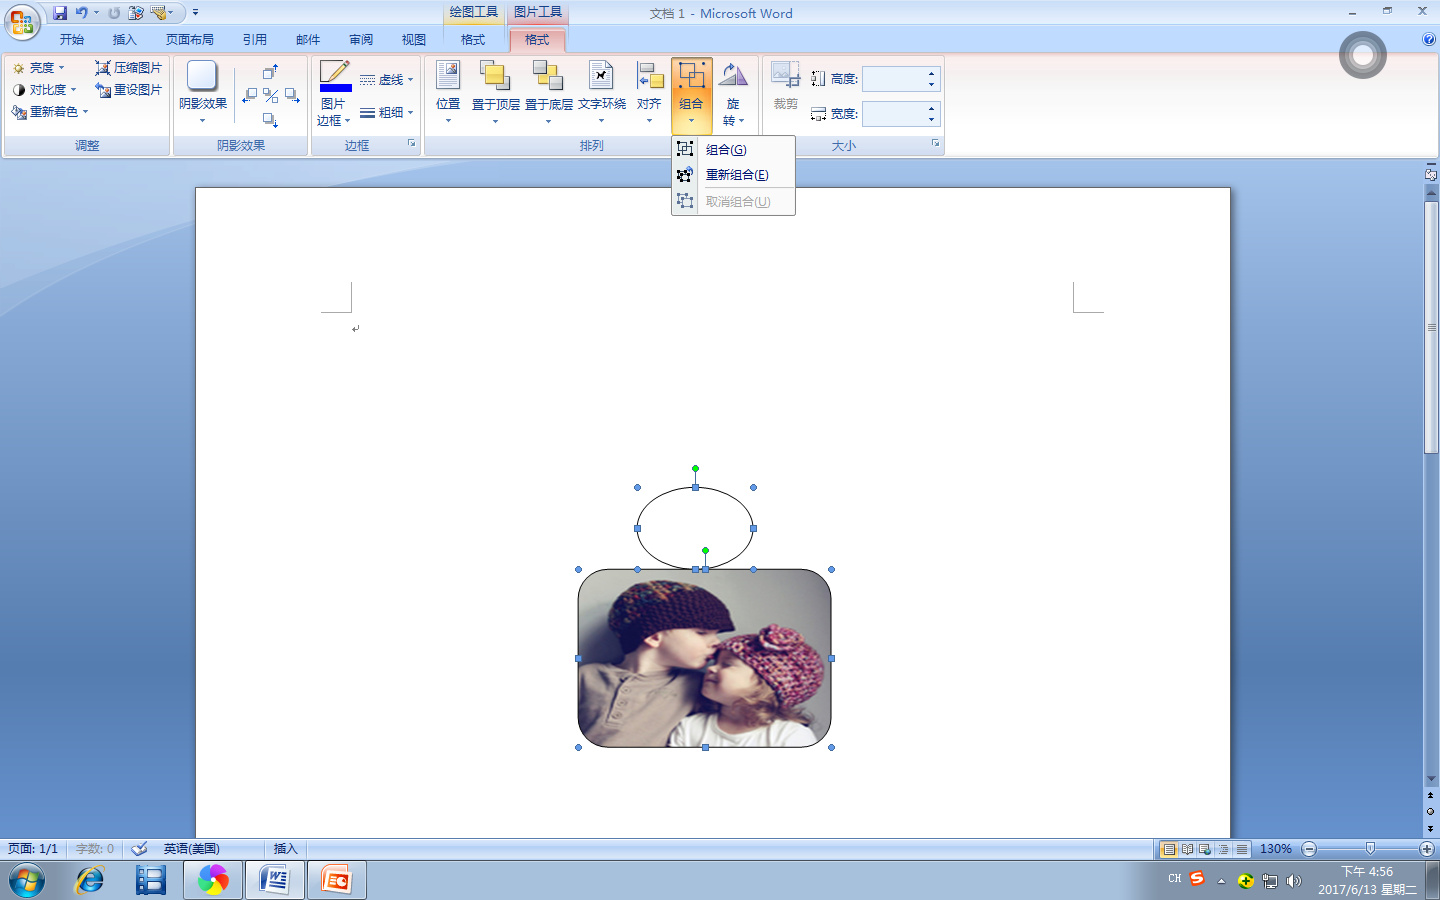Viewport: 1440px width, 900px height.
Task: Click the zoom out minus button
Action: 1309,849
